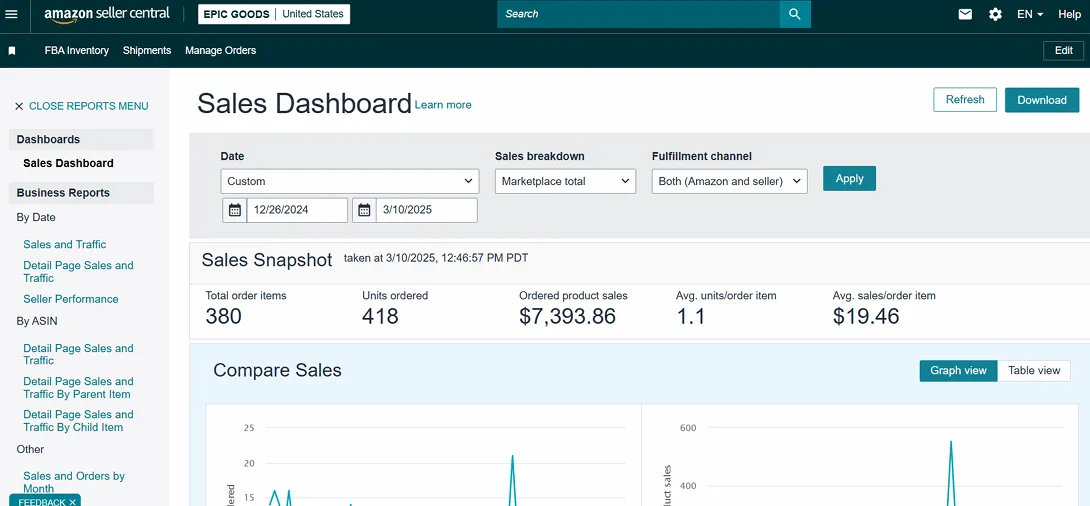The height and width of the screenshot is (506, 1090).
Task: Click the Units ordered value 418
Action: point(380,316)
